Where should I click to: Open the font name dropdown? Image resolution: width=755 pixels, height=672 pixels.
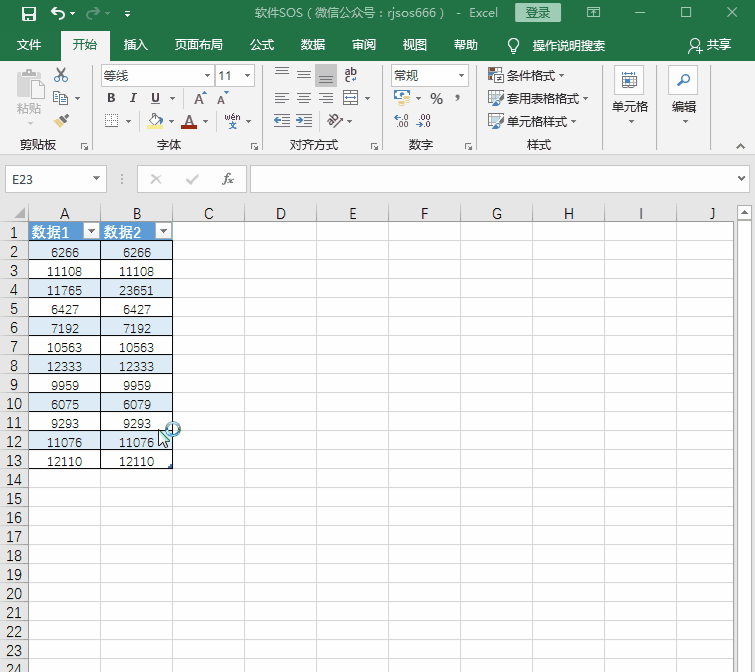207,76
